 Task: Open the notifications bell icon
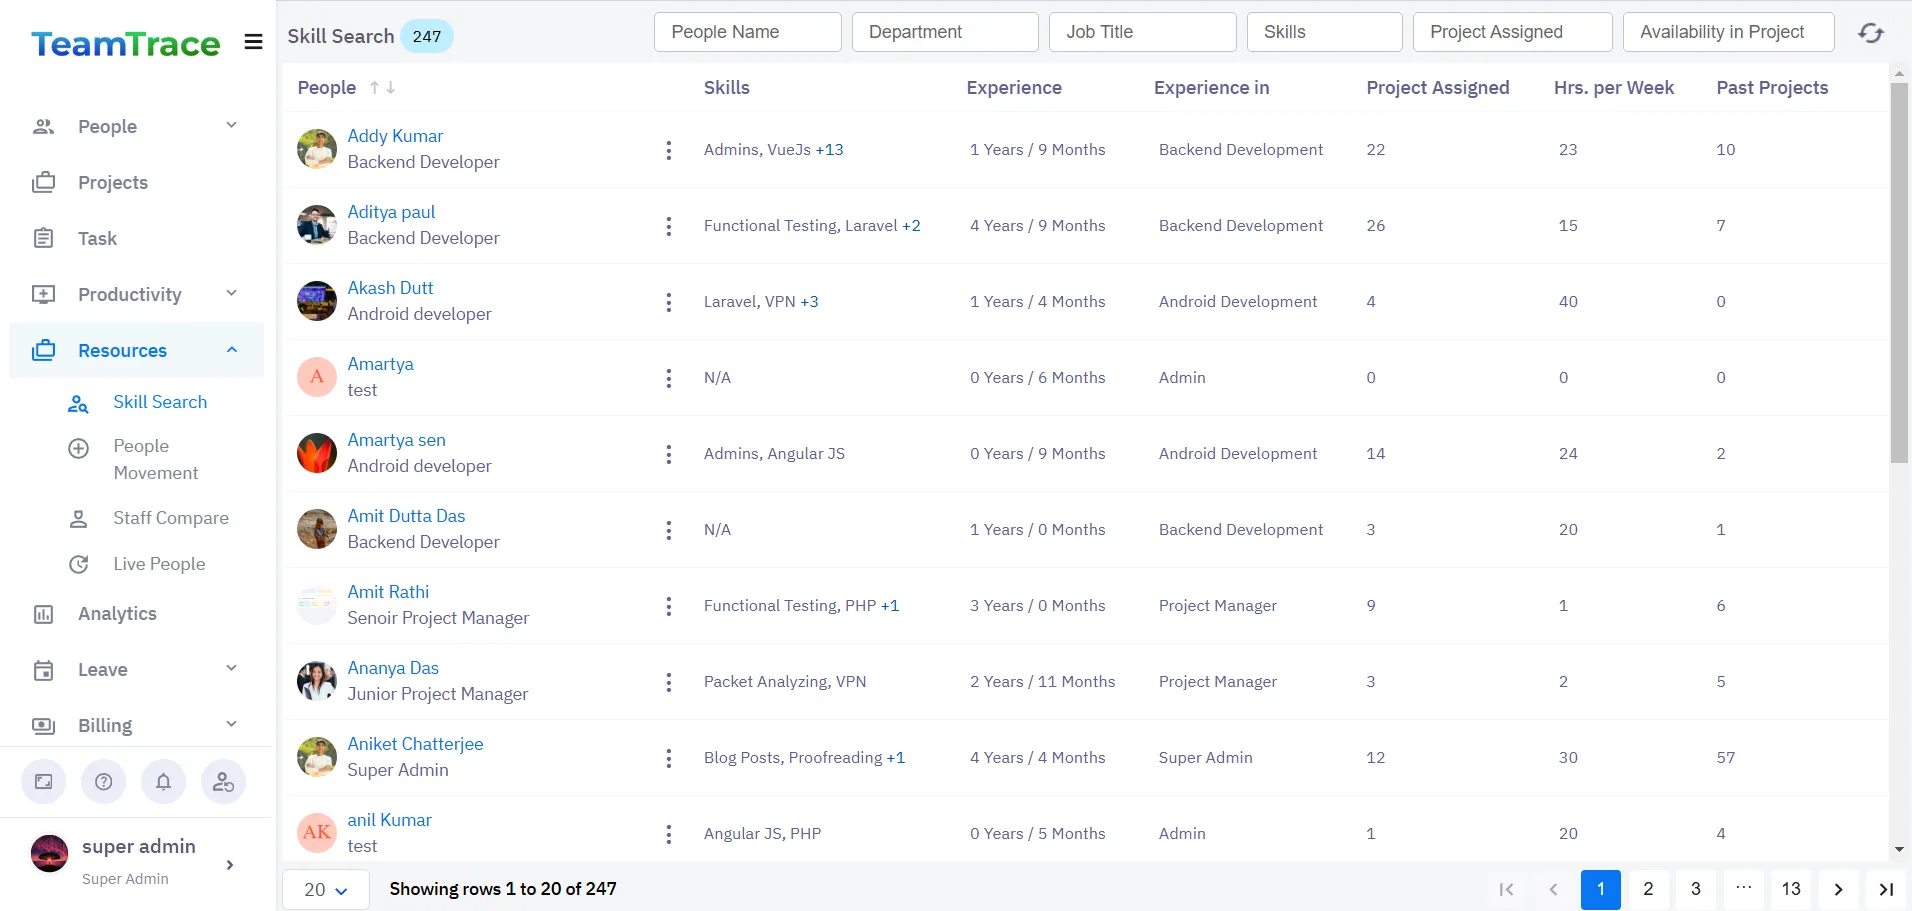[163, 782]
